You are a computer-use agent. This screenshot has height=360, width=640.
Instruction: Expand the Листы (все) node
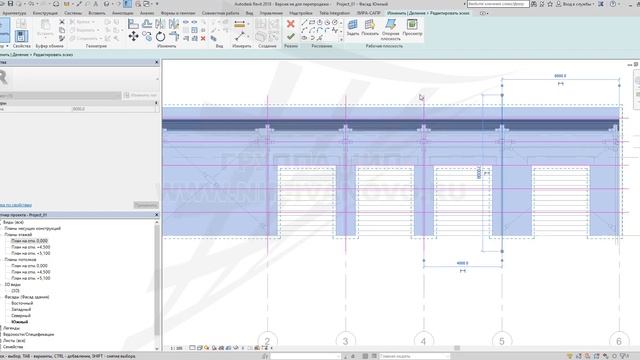click(x=14, y=340)
